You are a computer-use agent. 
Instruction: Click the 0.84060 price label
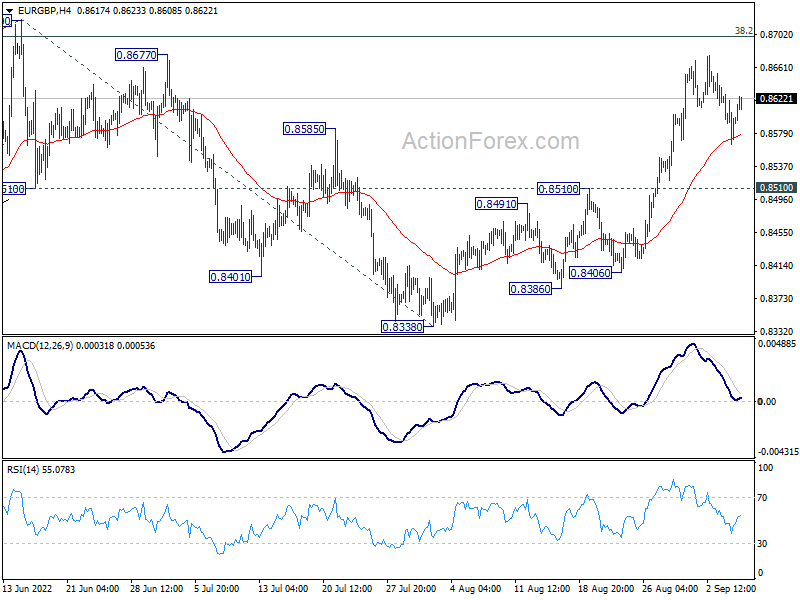(x=590, y=273)
